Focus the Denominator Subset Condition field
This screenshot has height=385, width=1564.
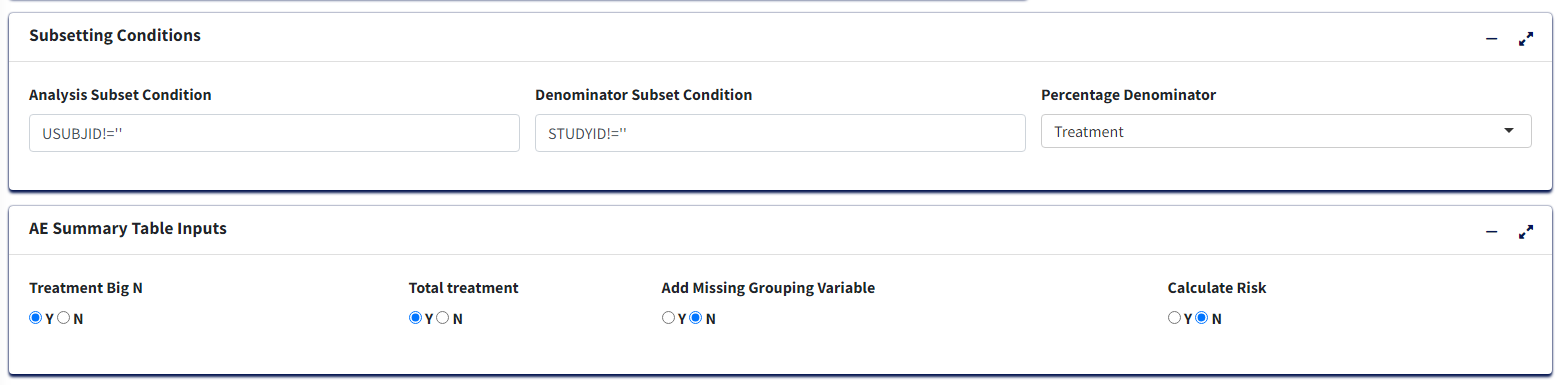pos(780,133)
